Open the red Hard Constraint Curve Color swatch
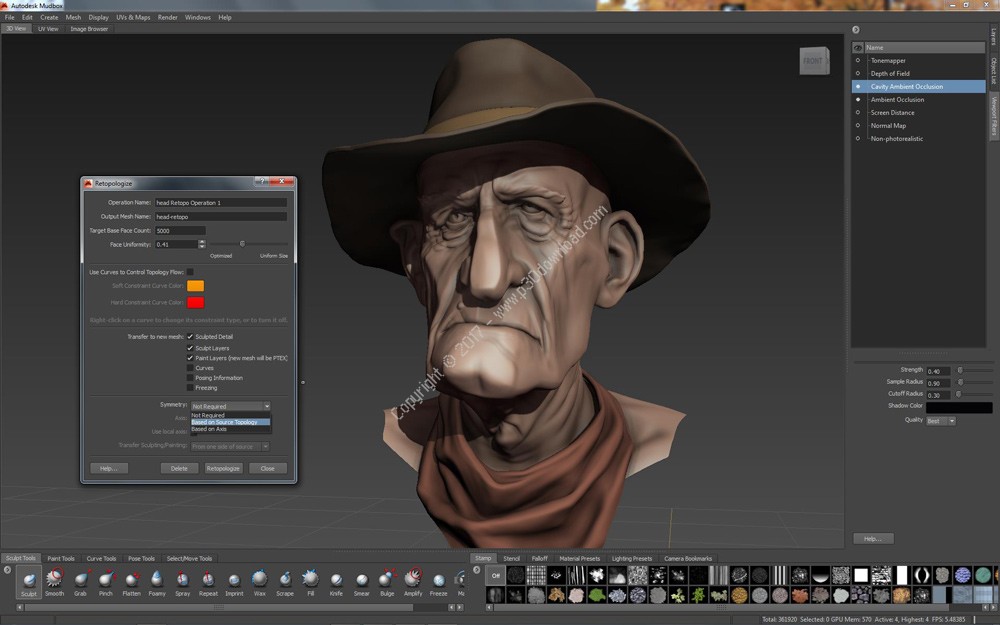Screen dimensions: 1000x625 coord(195,302)
